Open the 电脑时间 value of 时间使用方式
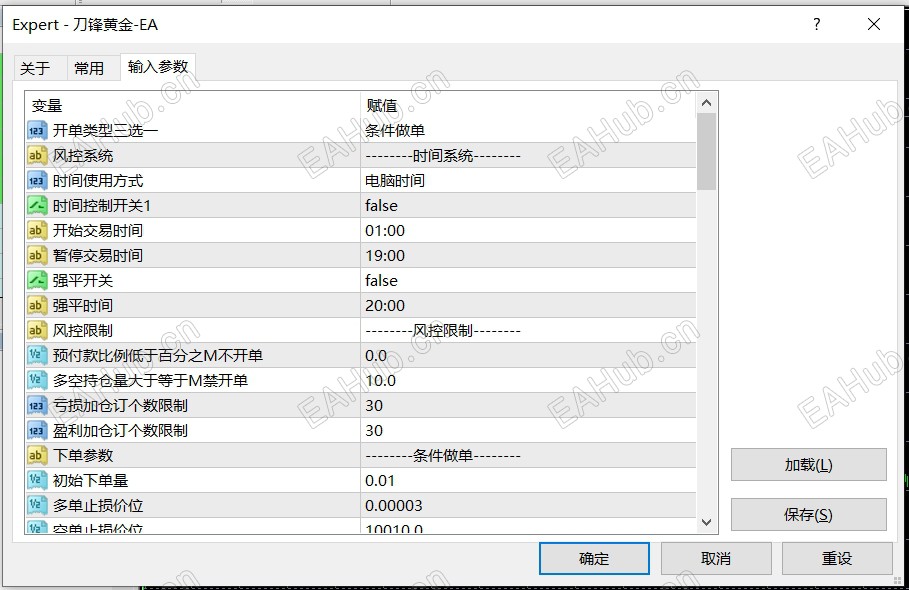The height and width of the screenshot is (590, 909). click(x=528, y=181)
